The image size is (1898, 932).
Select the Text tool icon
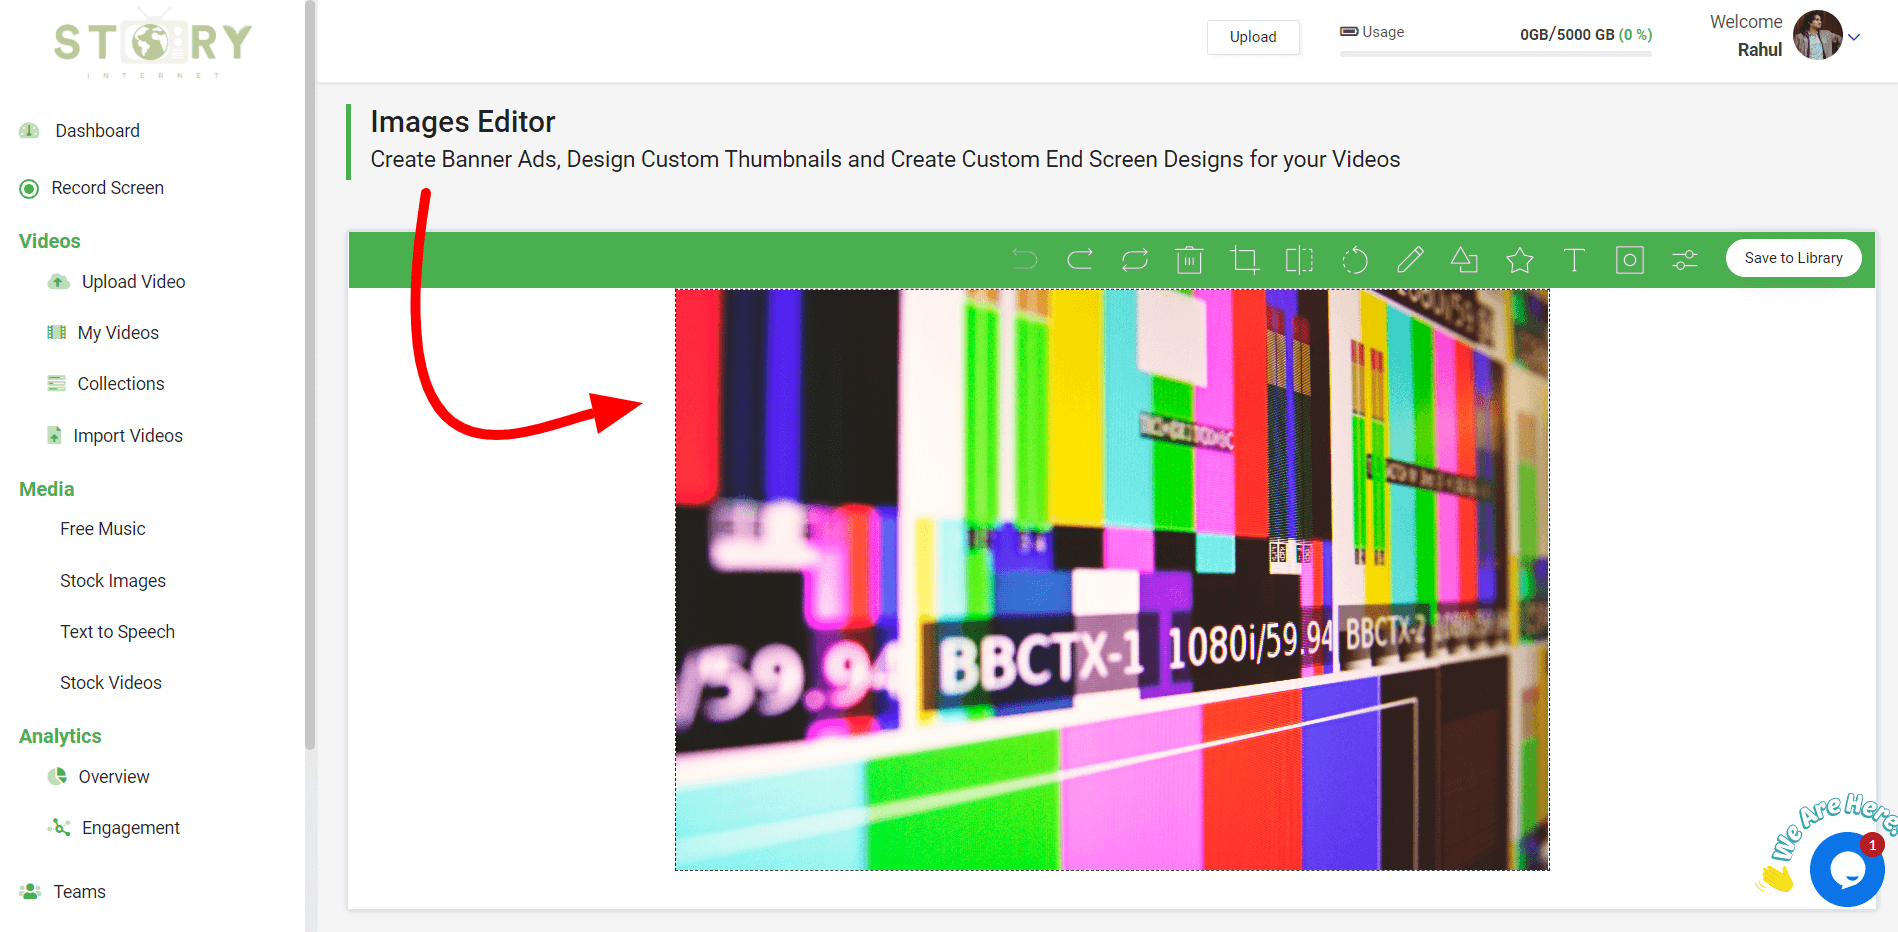pyautogui.click(x=1574, y=260)
